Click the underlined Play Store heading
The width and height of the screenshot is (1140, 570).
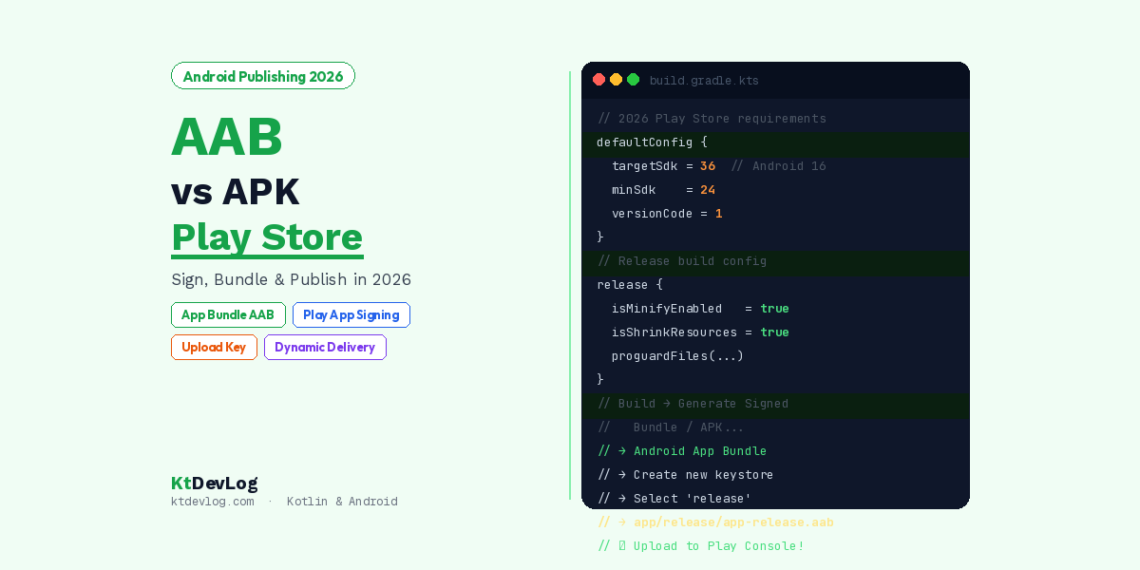pos(267,238)
